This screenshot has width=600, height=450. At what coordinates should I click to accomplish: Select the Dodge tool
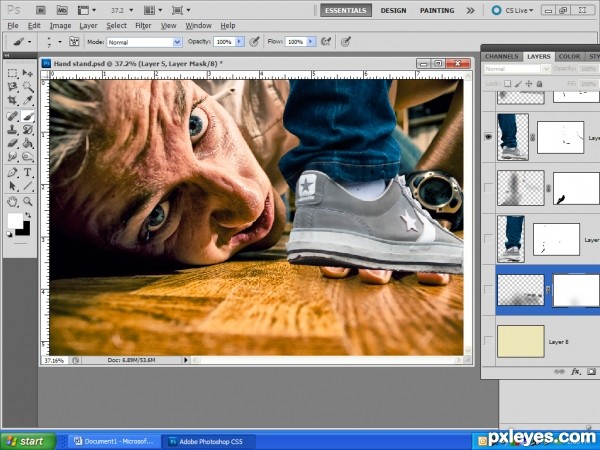(28, 157)
